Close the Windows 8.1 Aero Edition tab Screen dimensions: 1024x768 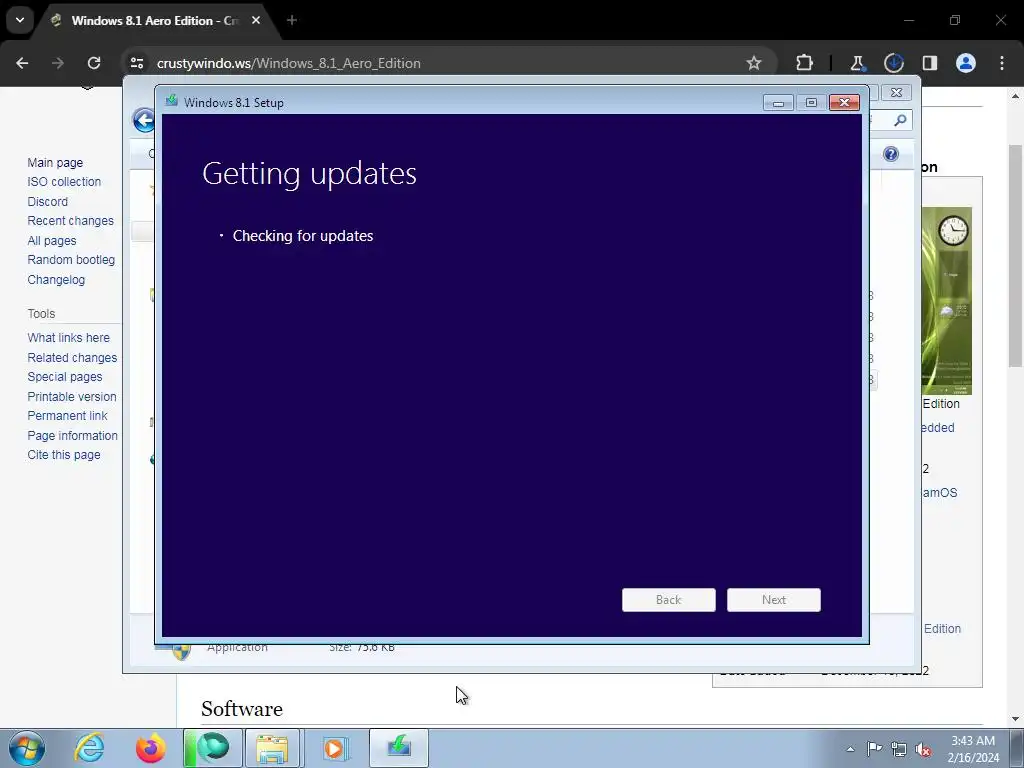(256, 20)
